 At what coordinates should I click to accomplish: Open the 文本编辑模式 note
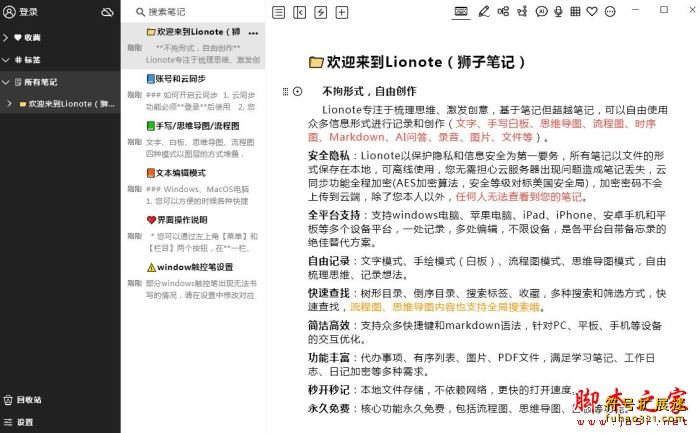pyautogui.click(x=193, y=187)
